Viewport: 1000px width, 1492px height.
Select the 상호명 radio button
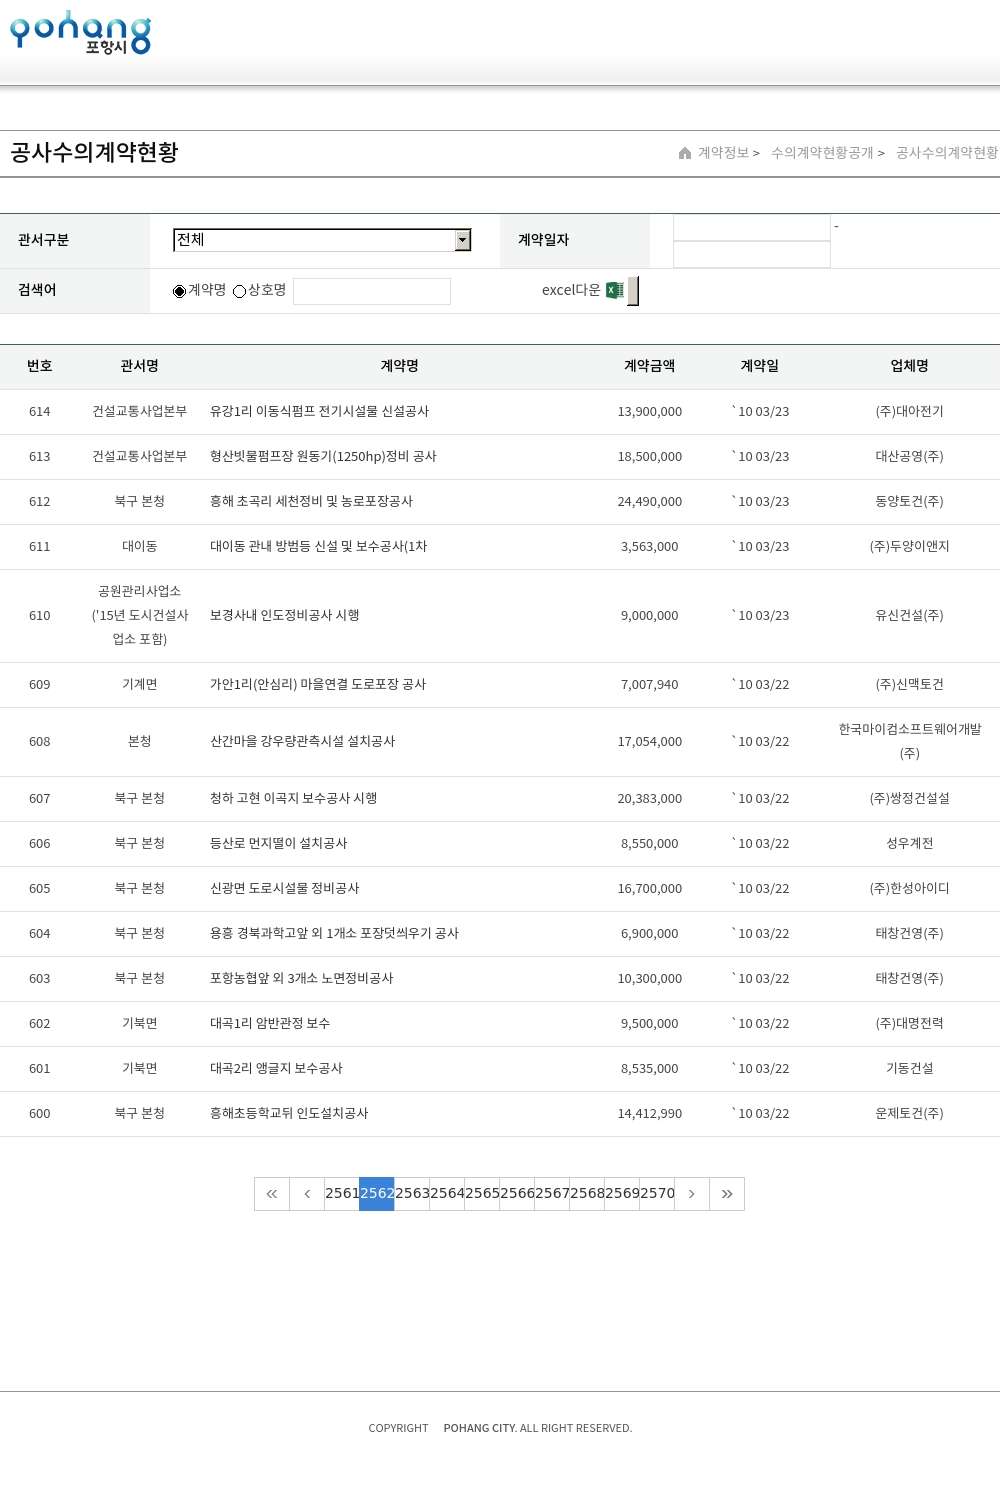[240, 291]
